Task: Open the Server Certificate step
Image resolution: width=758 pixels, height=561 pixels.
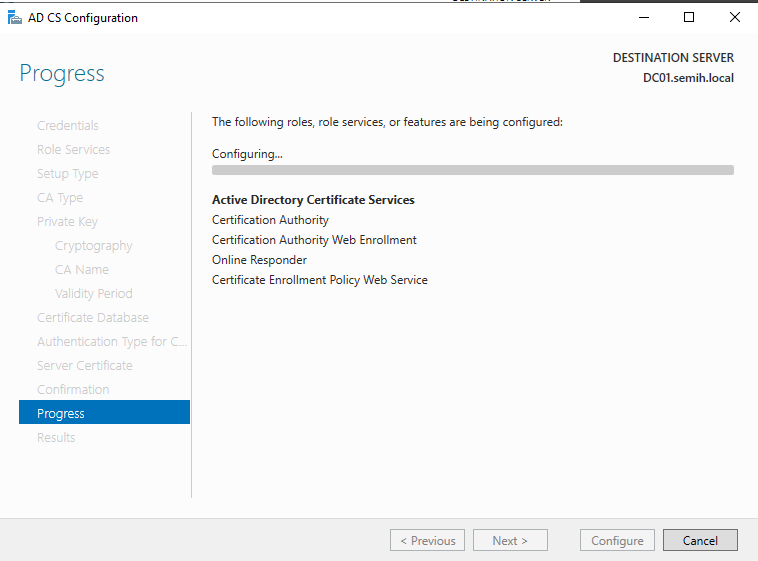Action: [x=85, y=366]
